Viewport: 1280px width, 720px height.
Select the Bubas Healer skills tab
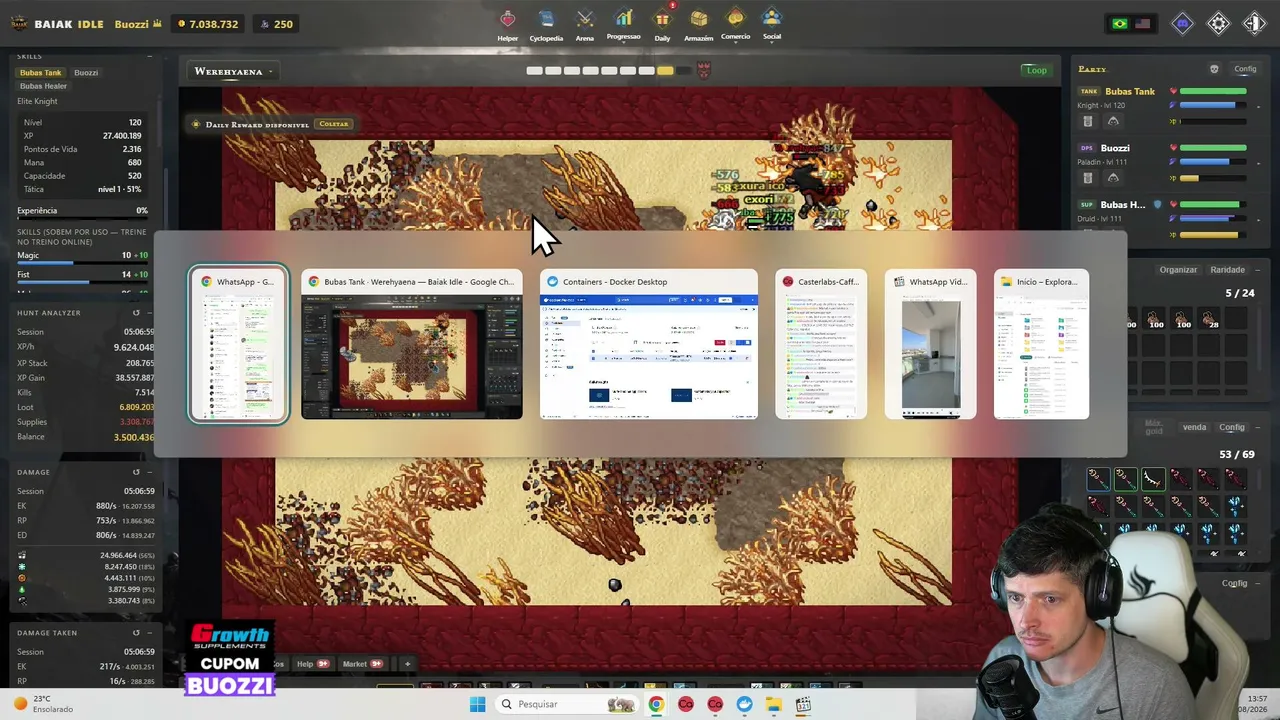point(44,86)
